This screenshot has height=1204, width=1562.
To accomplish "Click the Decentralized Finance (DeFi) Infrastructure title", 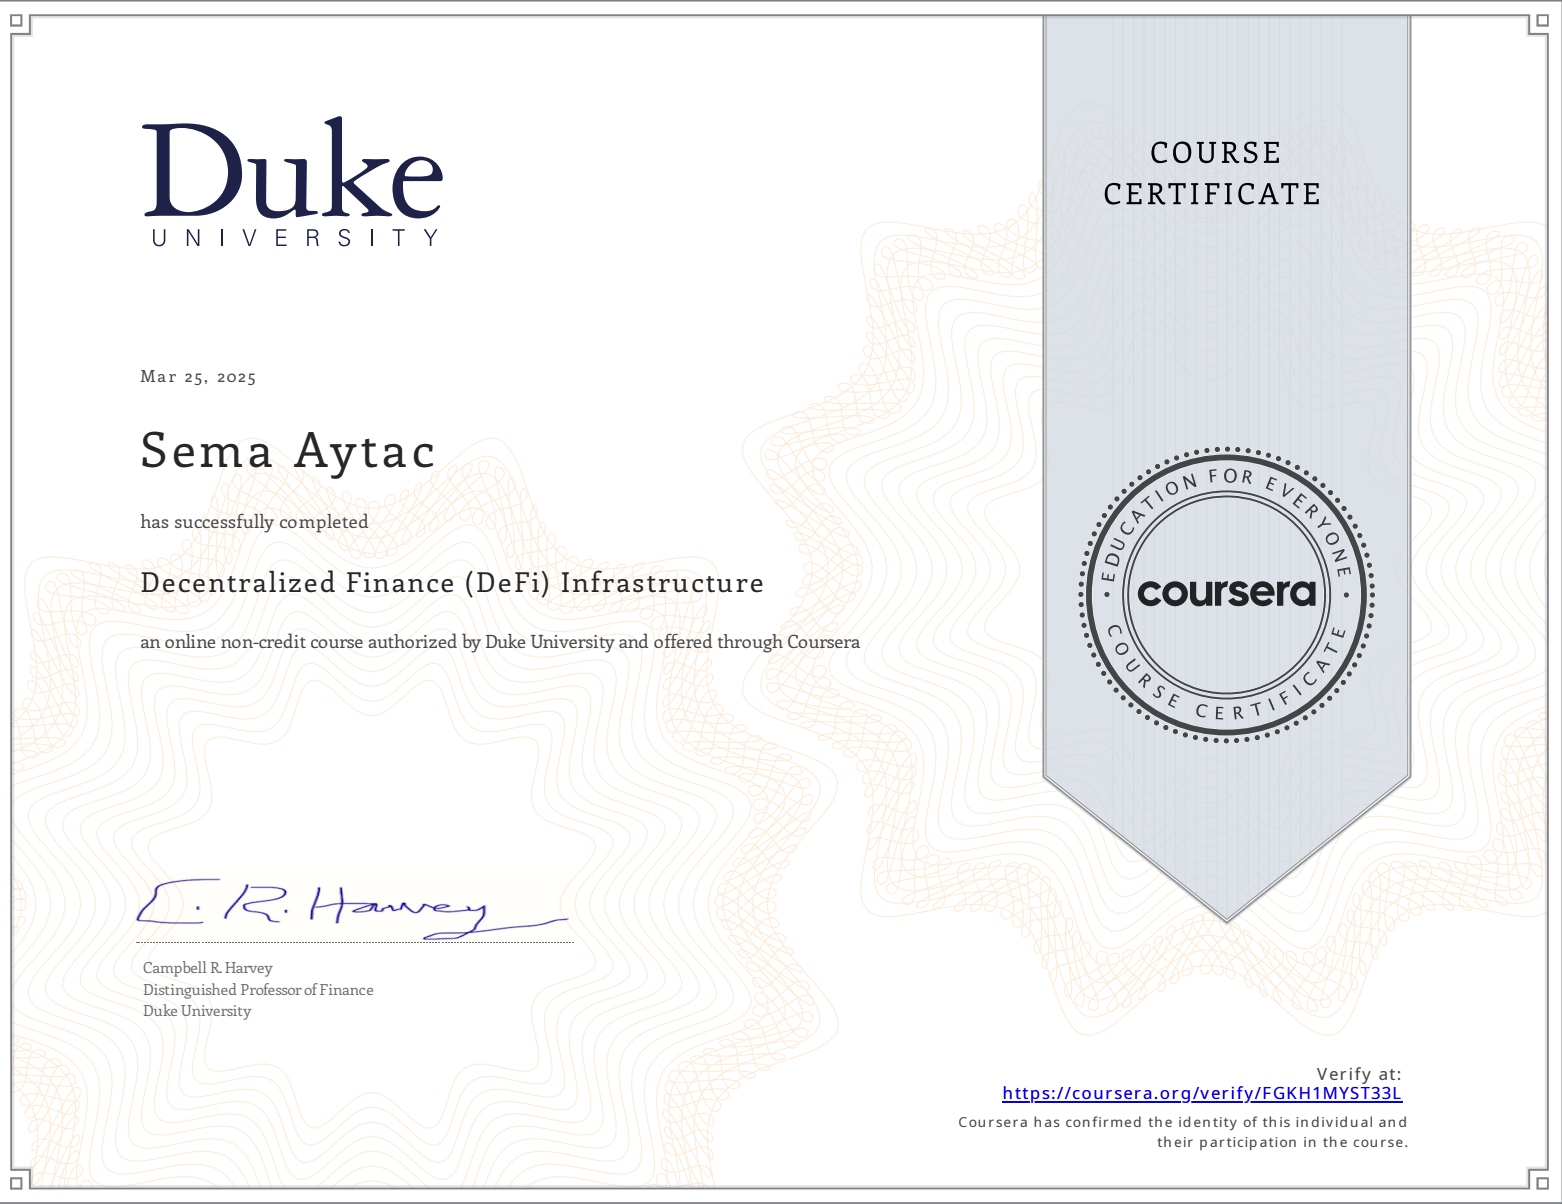I will [452, 583].
